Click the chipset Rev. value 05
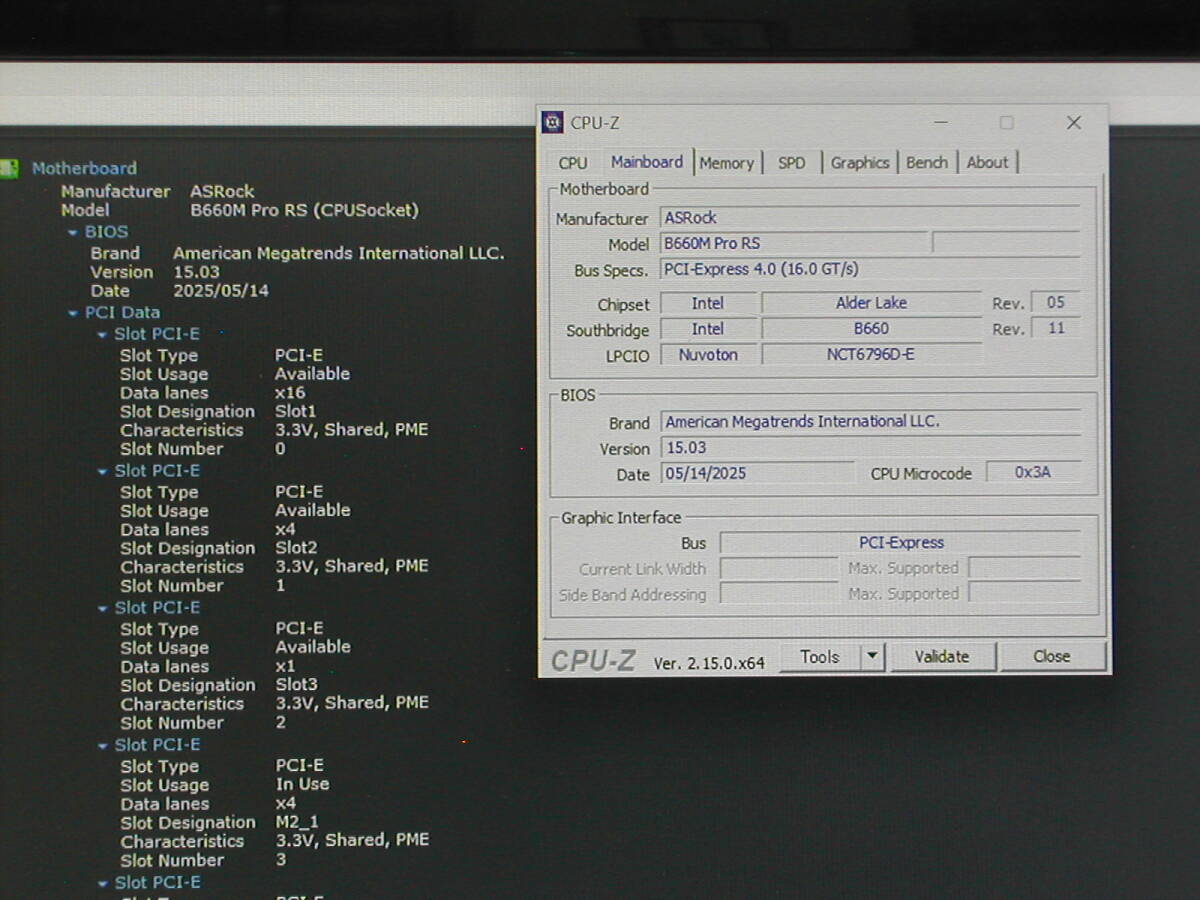 pos(1056,303)
